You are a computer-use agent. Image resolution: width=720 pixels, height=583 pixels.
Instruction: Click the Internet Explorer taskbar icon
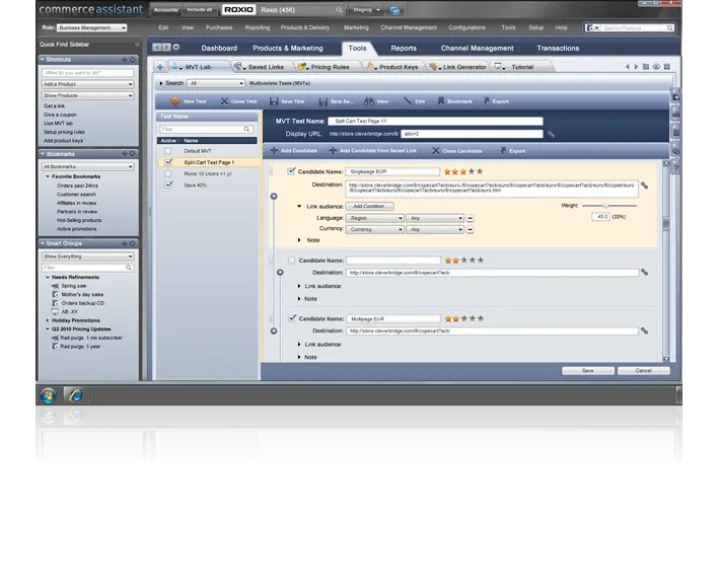[74, 395]
